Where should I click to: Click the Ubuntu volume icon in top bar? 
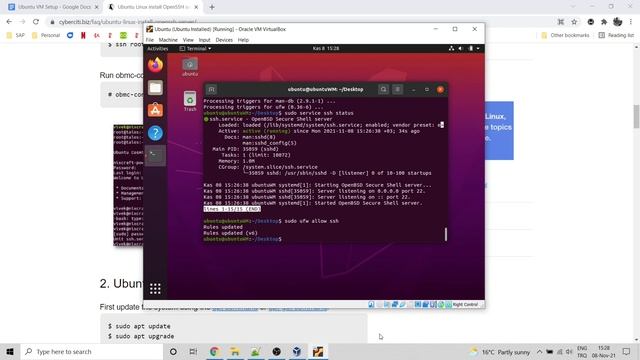click(x=460, y=48)
